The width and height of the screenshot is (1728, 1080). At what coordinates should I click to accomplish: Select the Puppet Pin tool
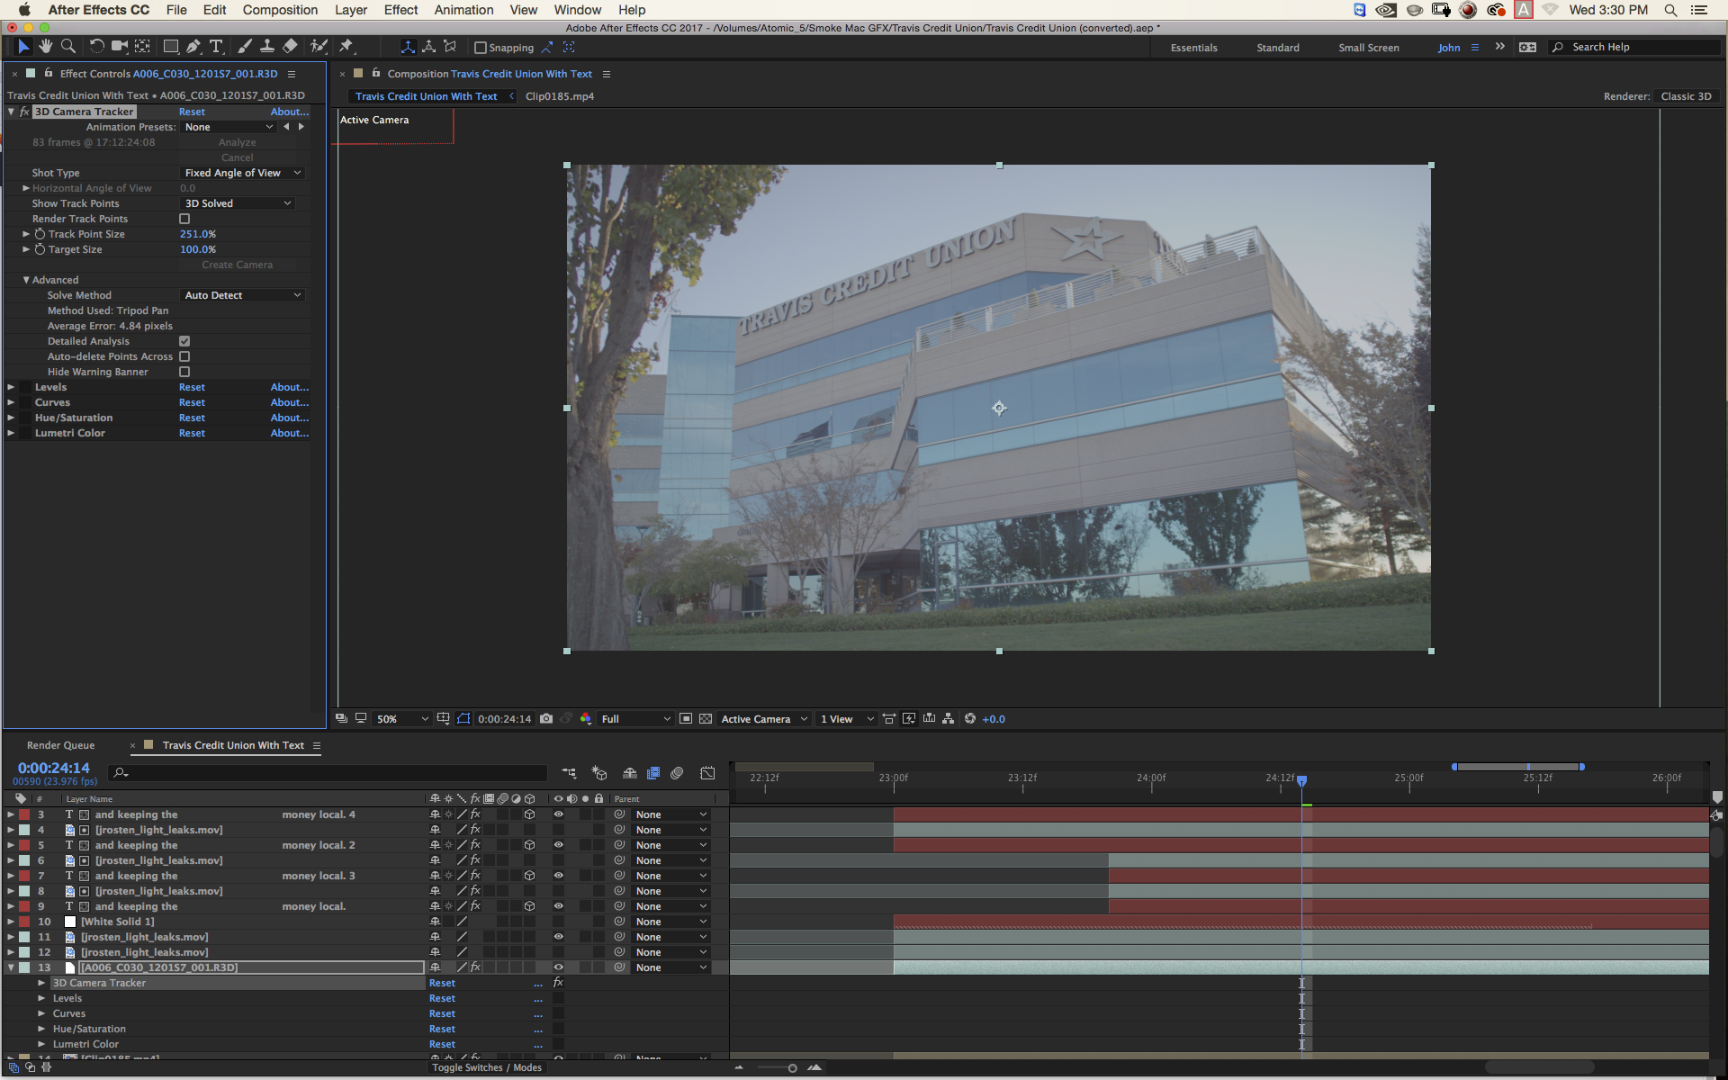[x=346, y=47]
